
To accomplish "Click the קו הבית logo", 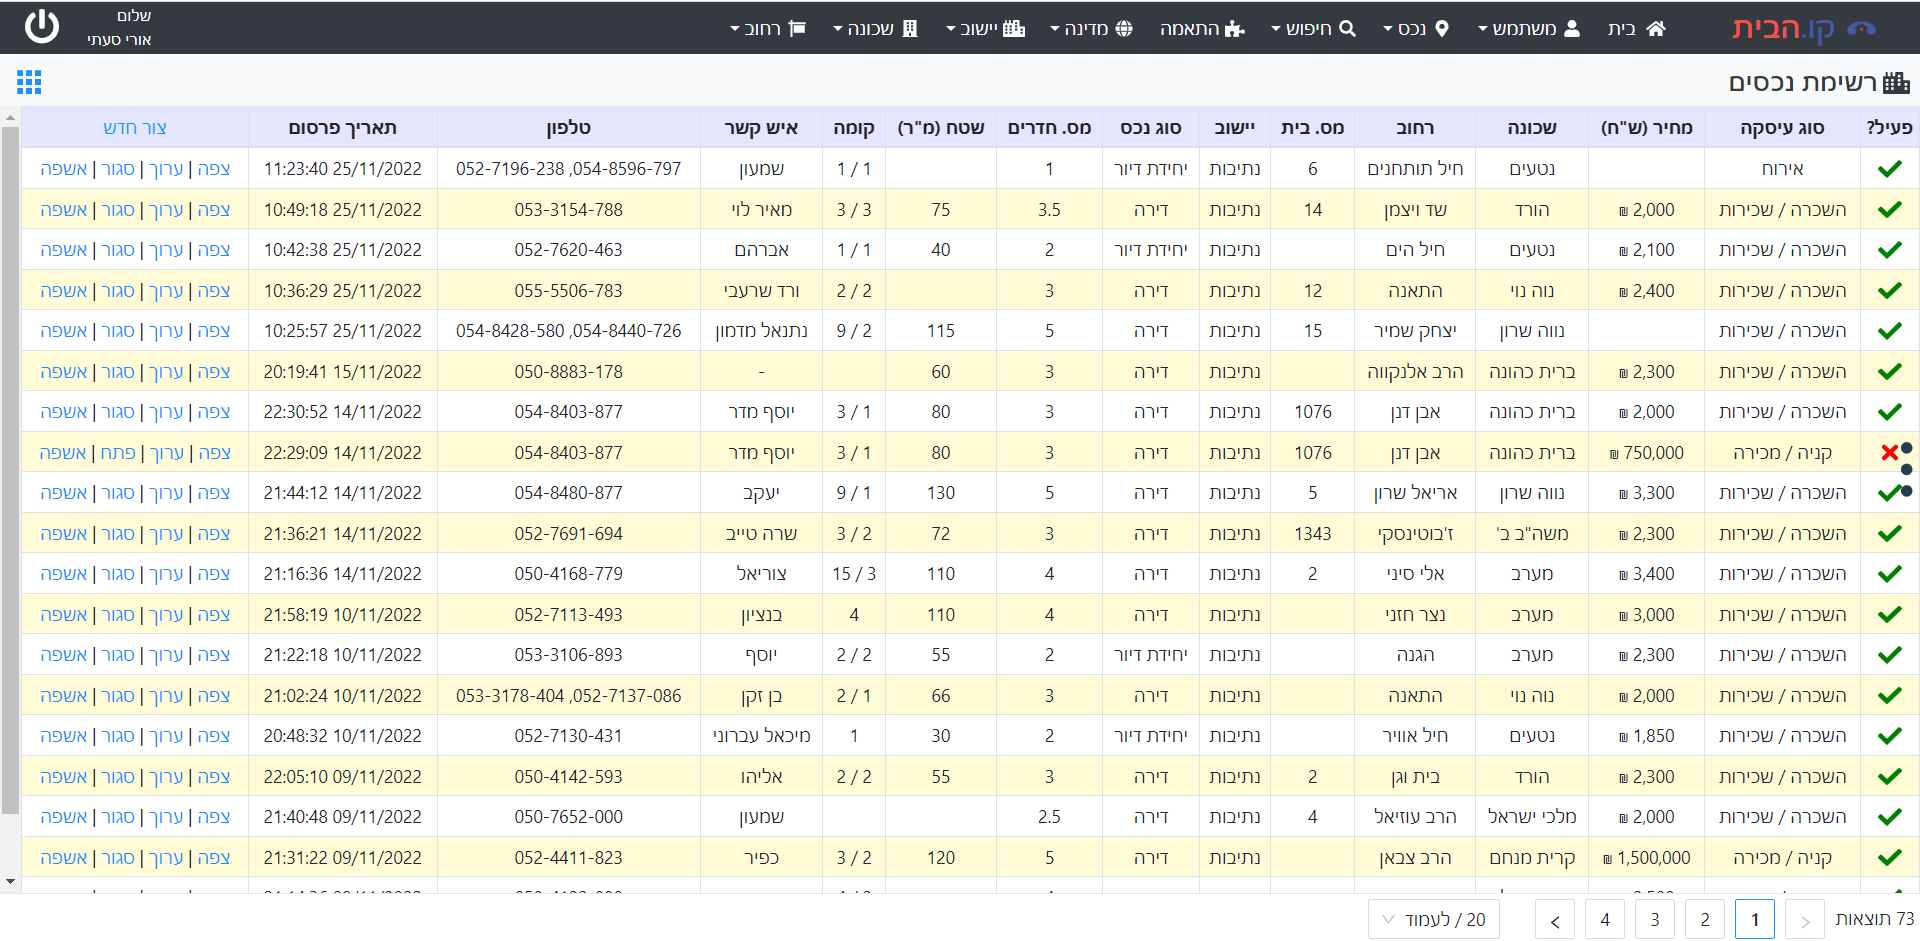I will pos(1802,28).
